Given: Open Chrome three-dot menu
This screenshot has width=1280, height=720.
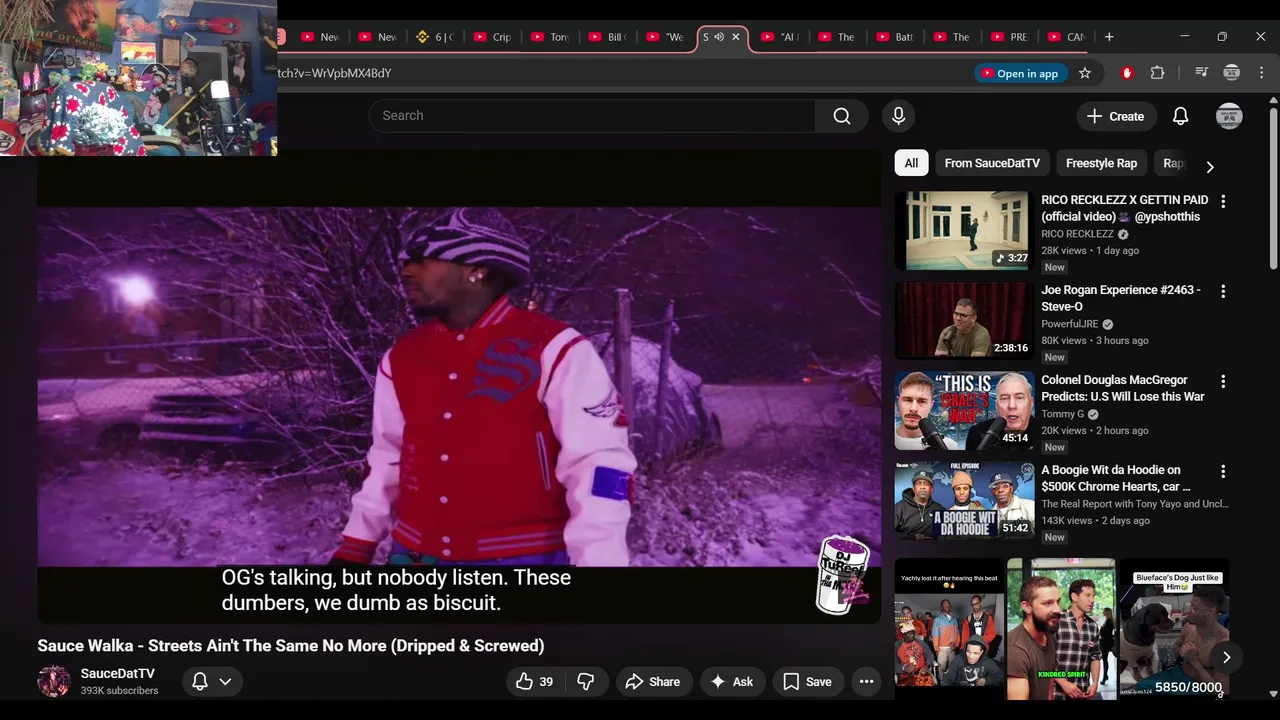Looking at the screenshot, I should 1262,73.
